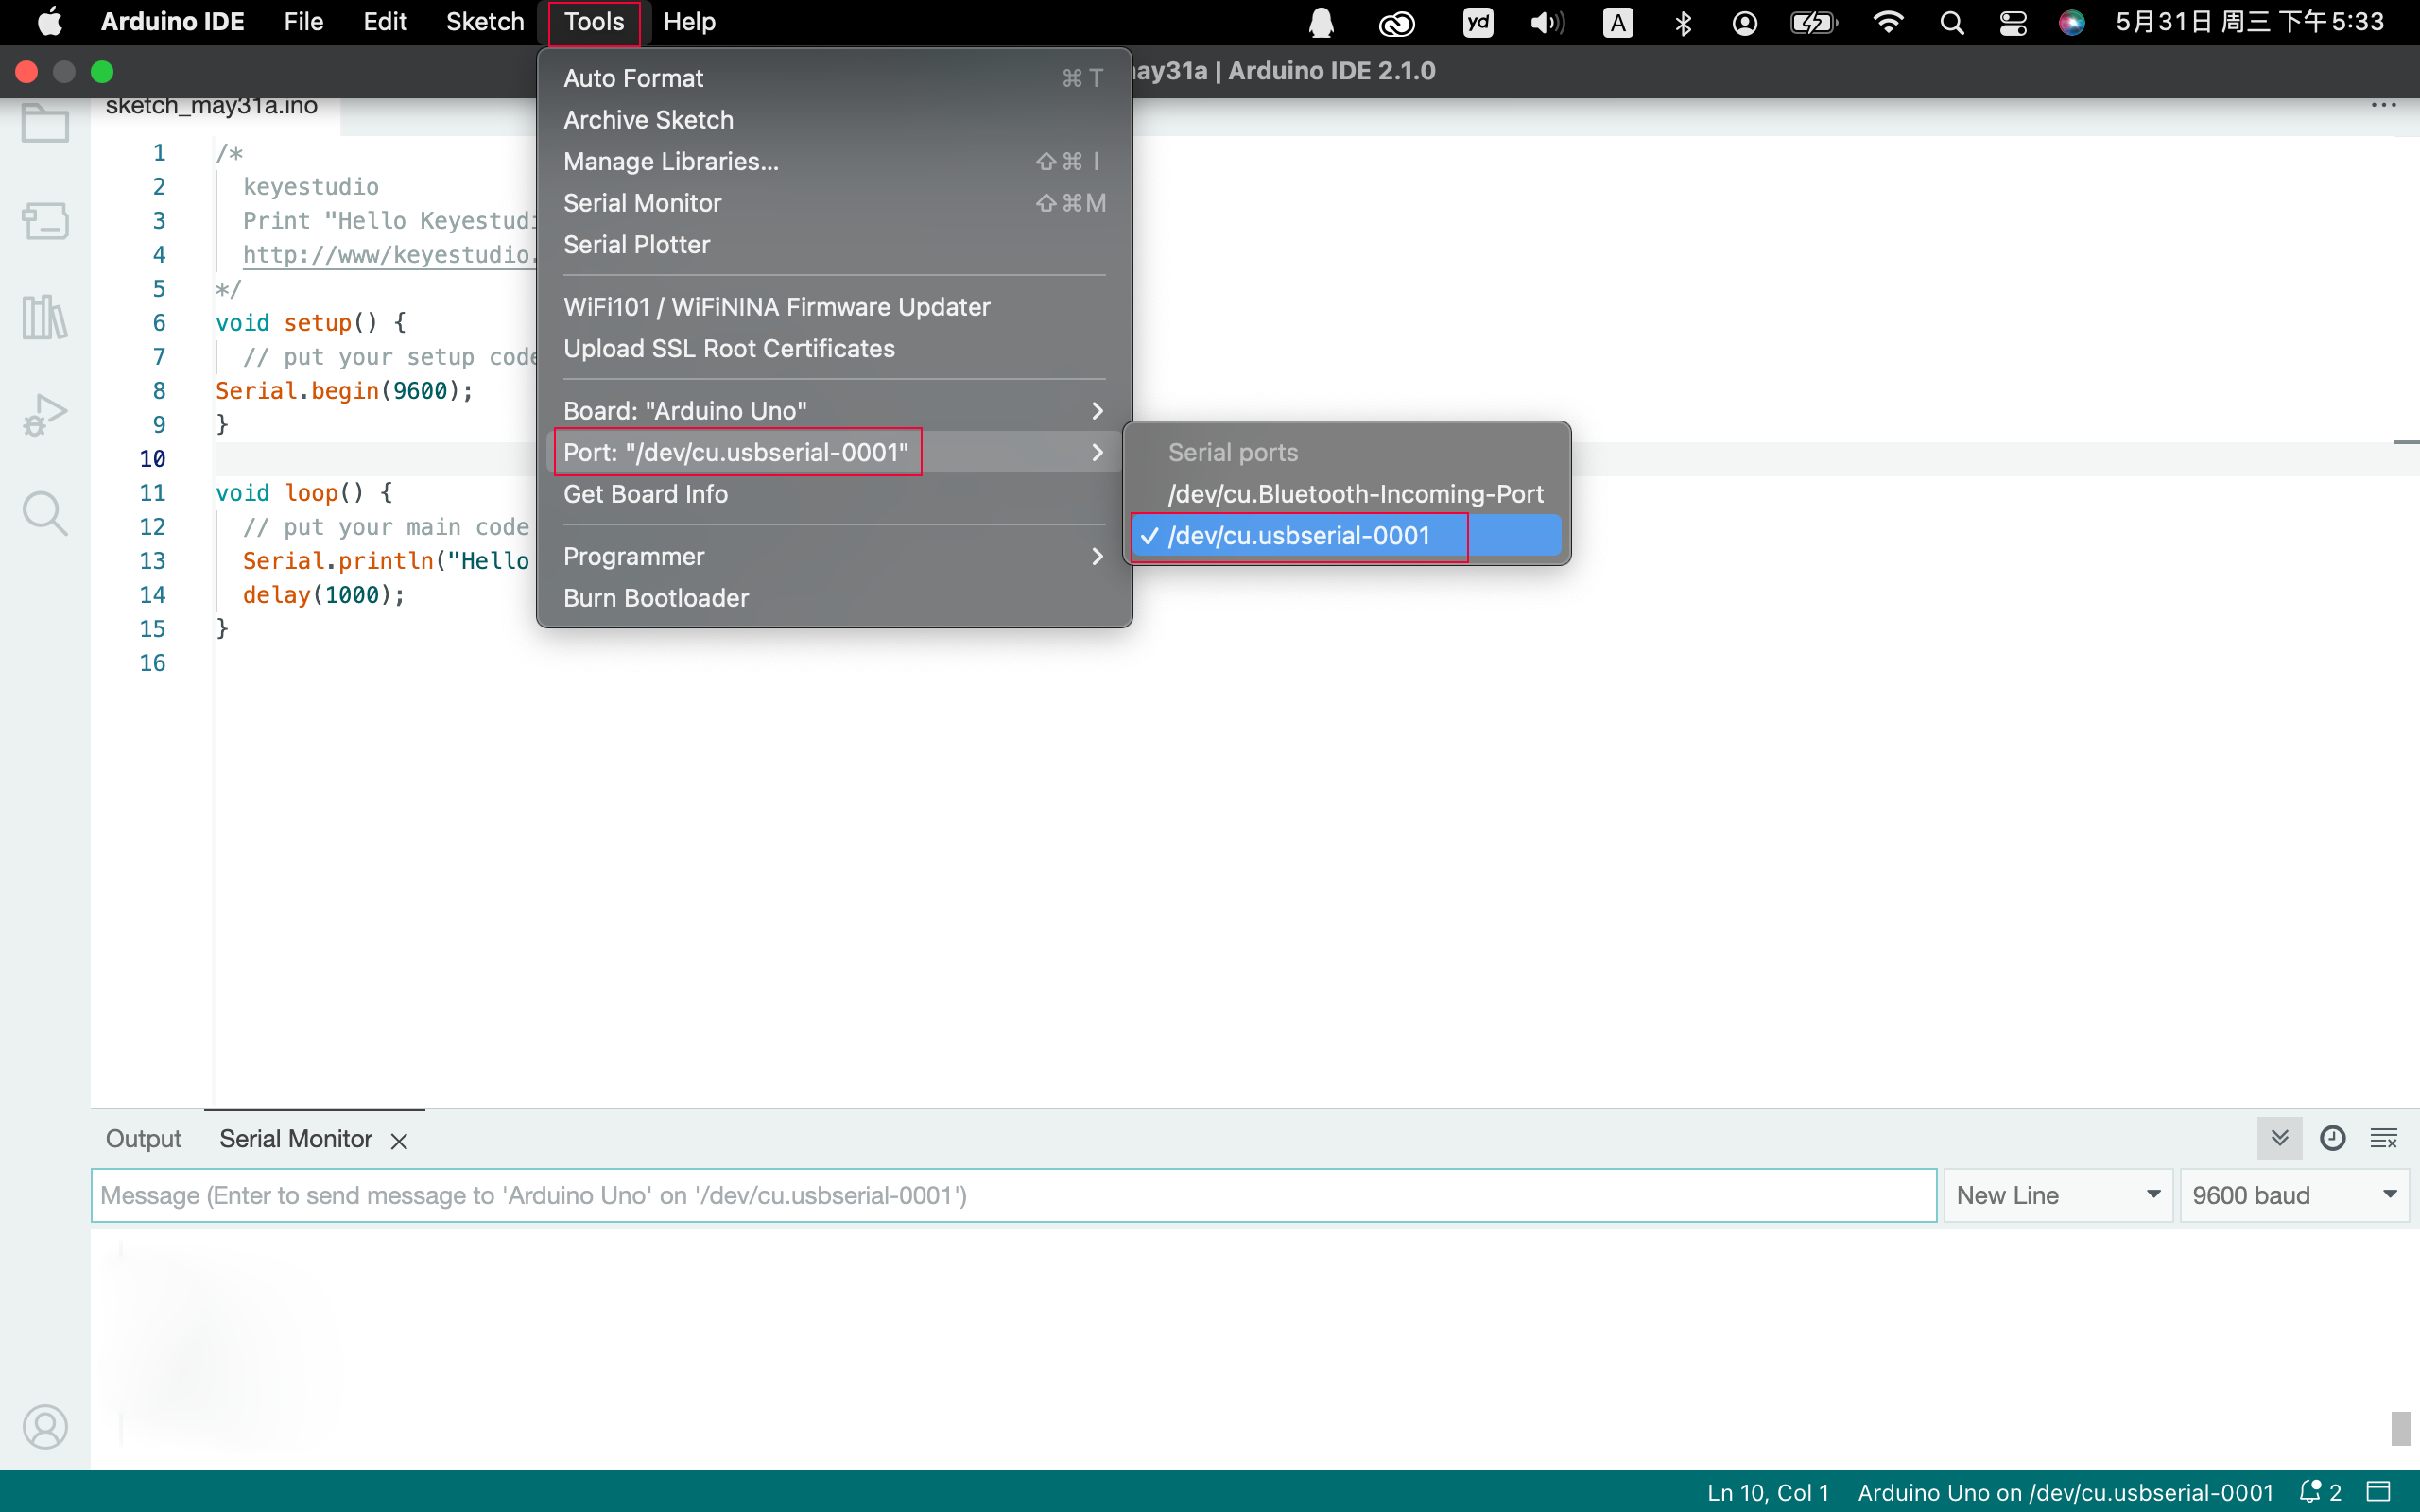
Task: Choose Auto Format from Tools menu
Action: click(834, 78)
